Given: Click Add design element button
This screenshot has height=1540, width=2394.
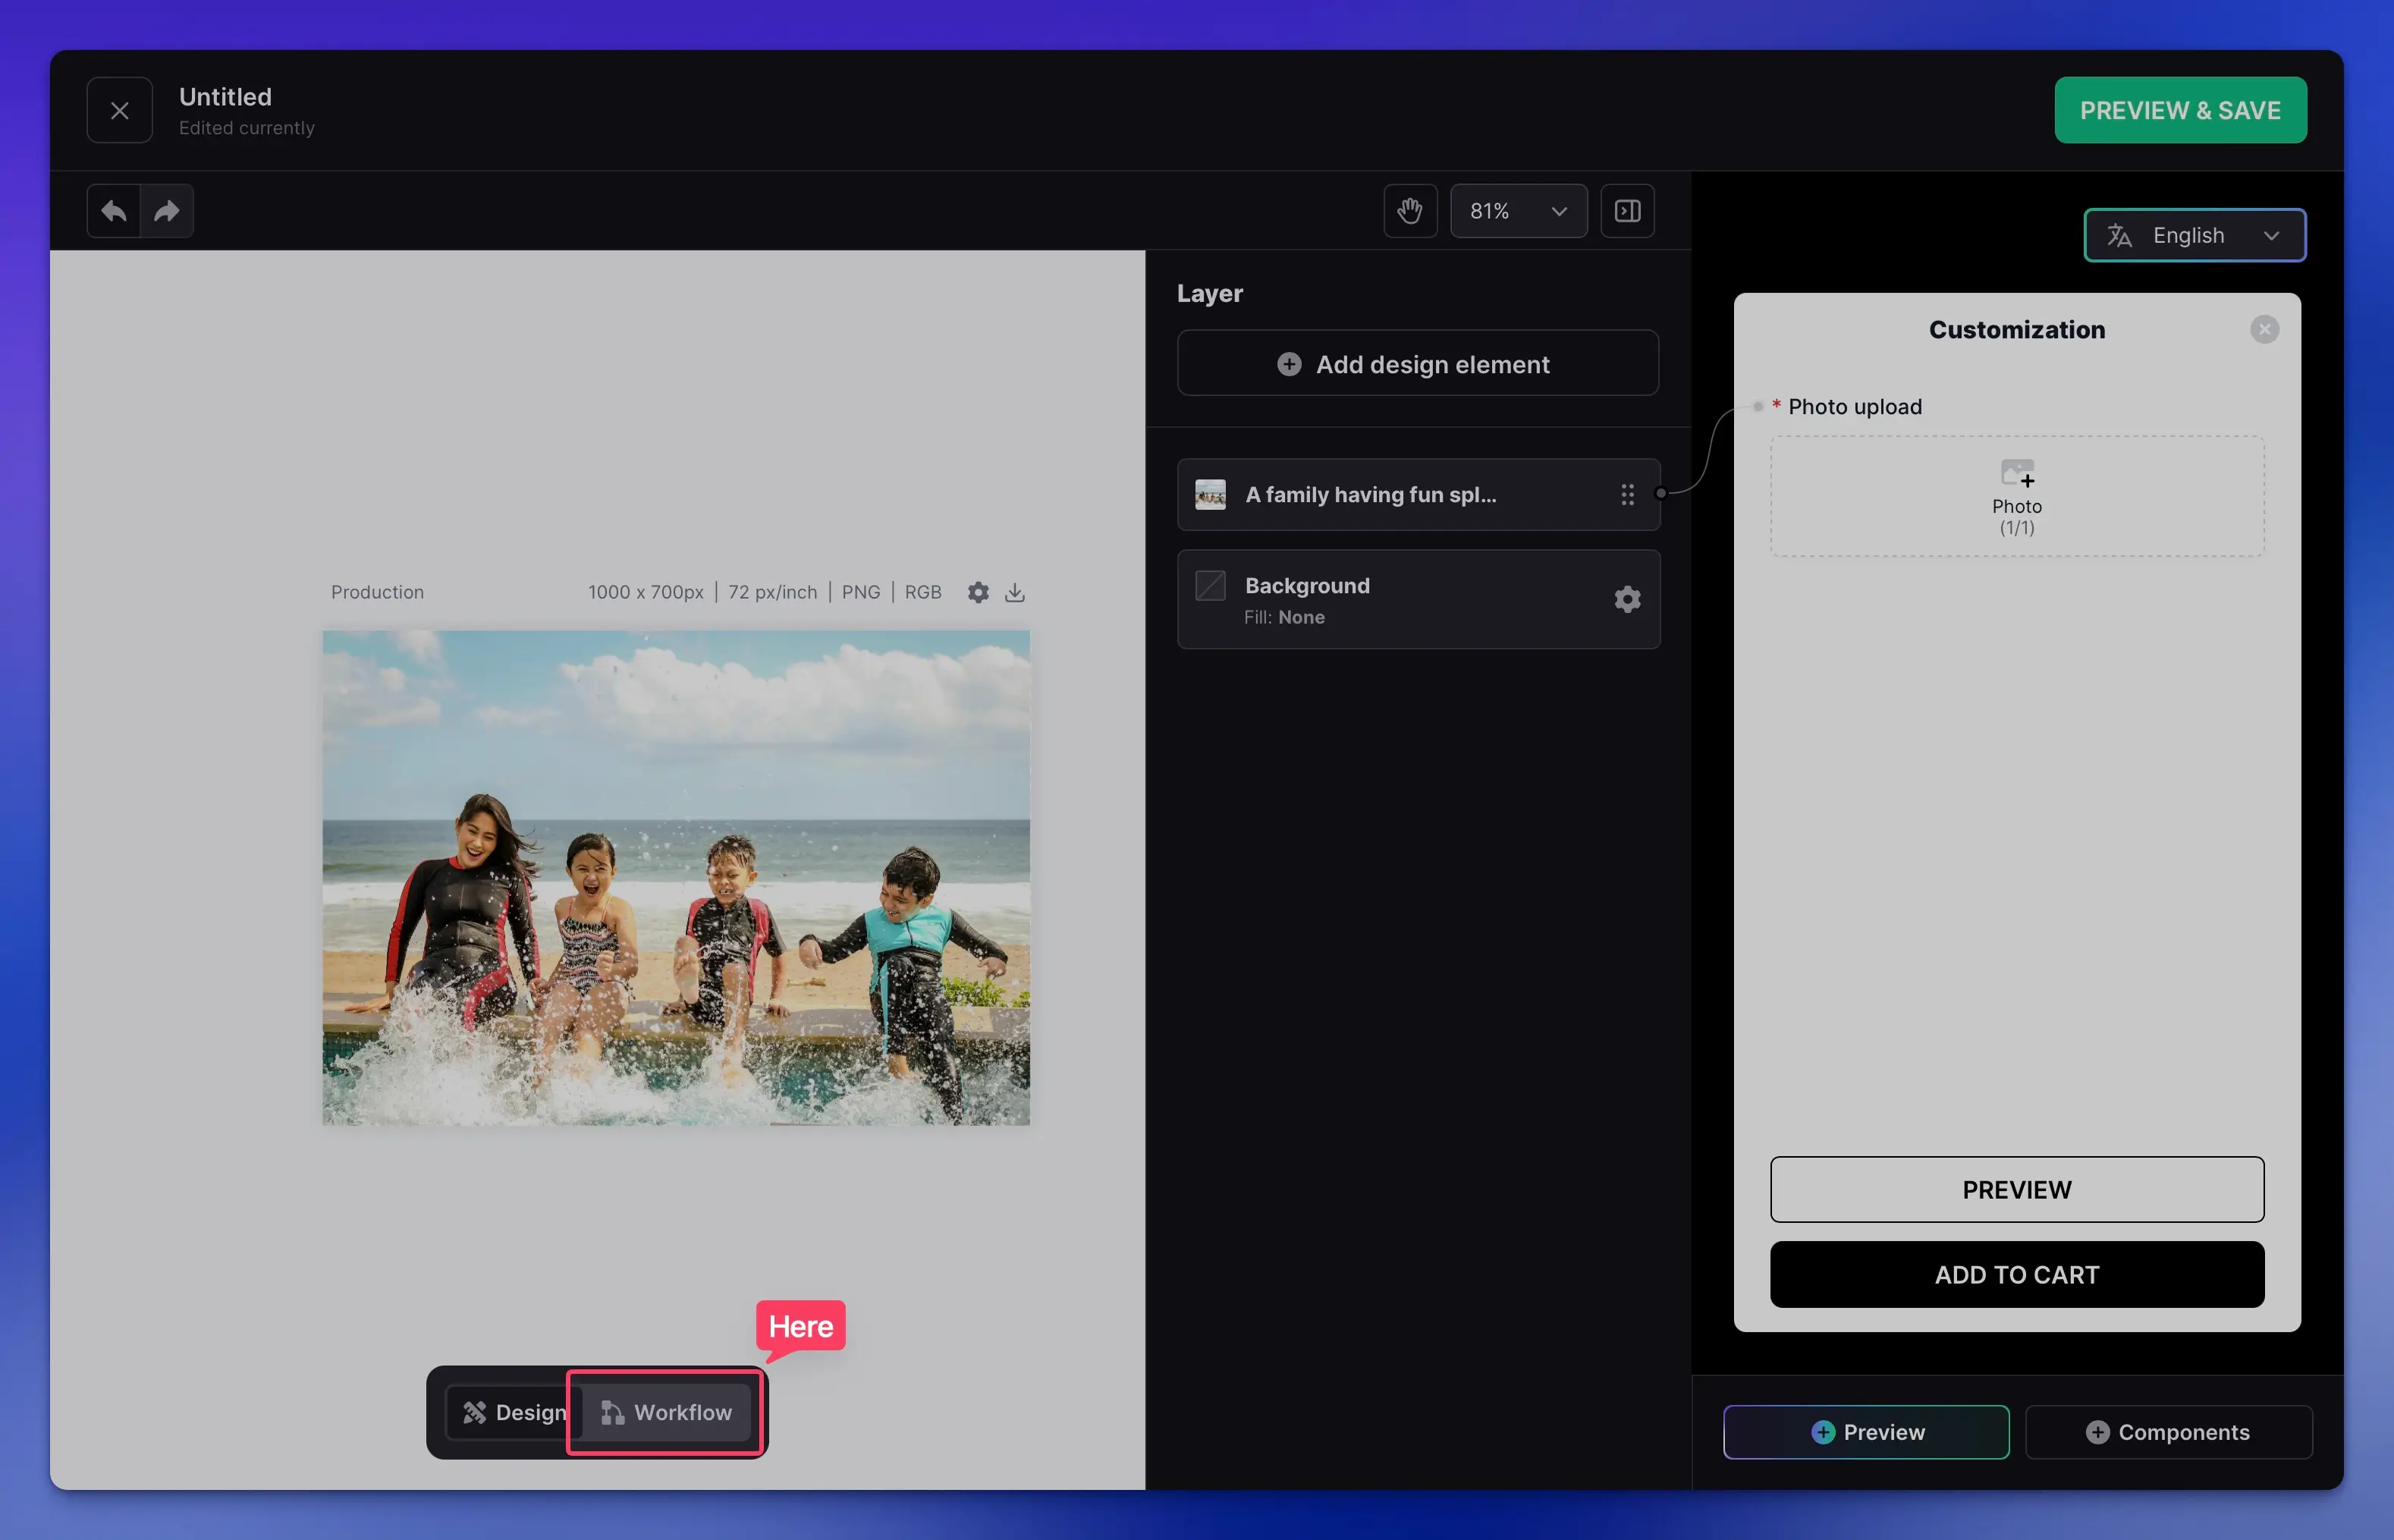Looking at the screenshot, I should point(1417,364).
